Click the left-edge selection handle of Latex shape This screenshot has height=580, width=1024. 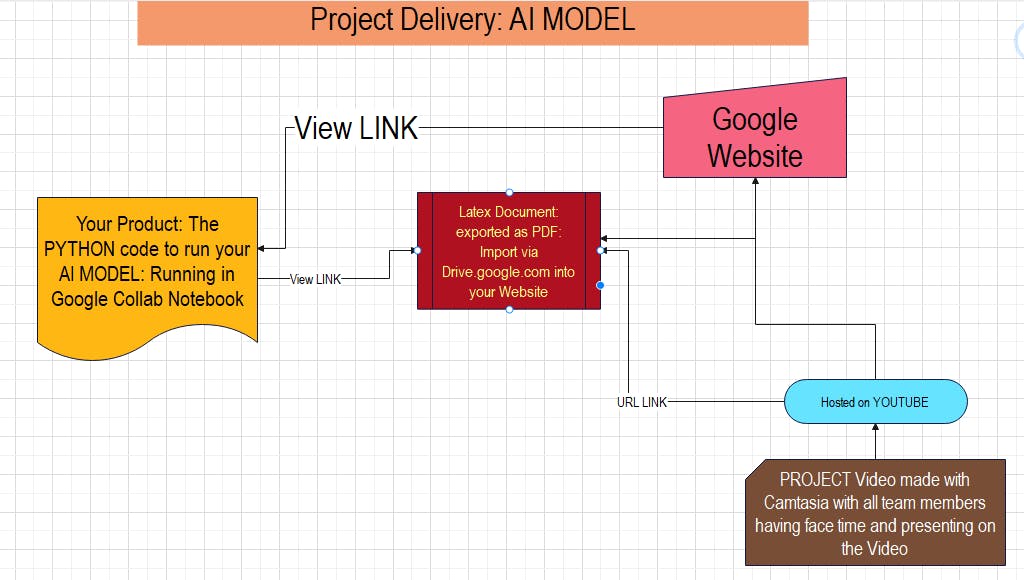click(x=417, y=250)
